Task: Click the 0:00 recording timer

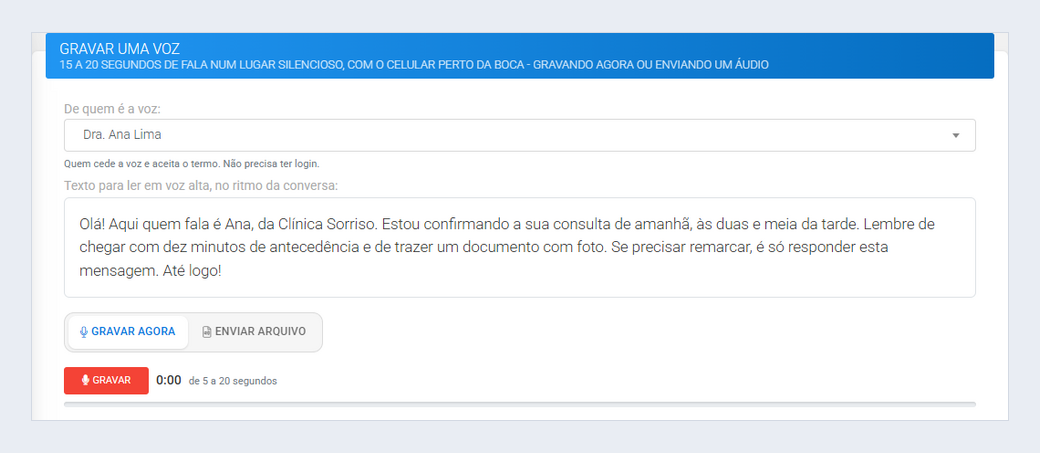Action: point(168,381)
